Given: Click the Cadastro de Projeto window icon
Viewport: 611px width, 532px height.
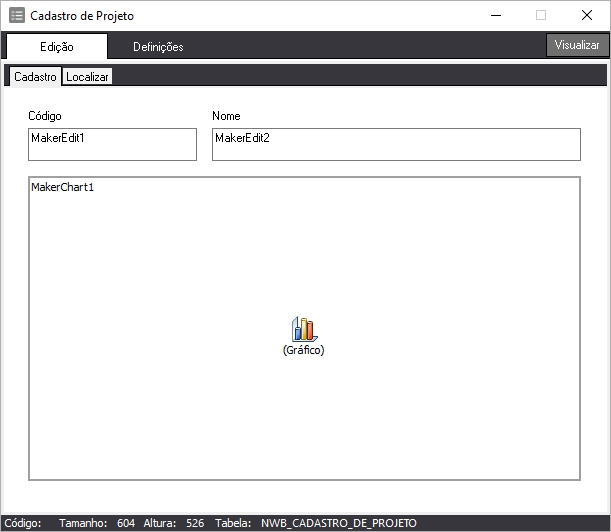Looking at the screenshot, I should 17,16.
